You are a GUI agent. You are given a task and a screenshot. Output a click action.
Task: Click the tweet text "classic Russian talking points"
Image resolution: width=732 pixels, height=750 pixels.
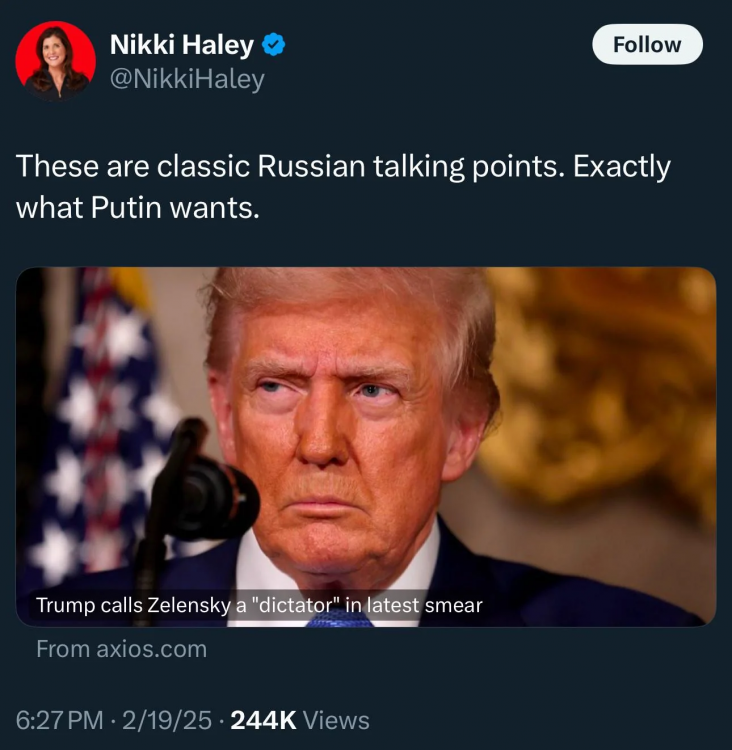tap(340, 166)
